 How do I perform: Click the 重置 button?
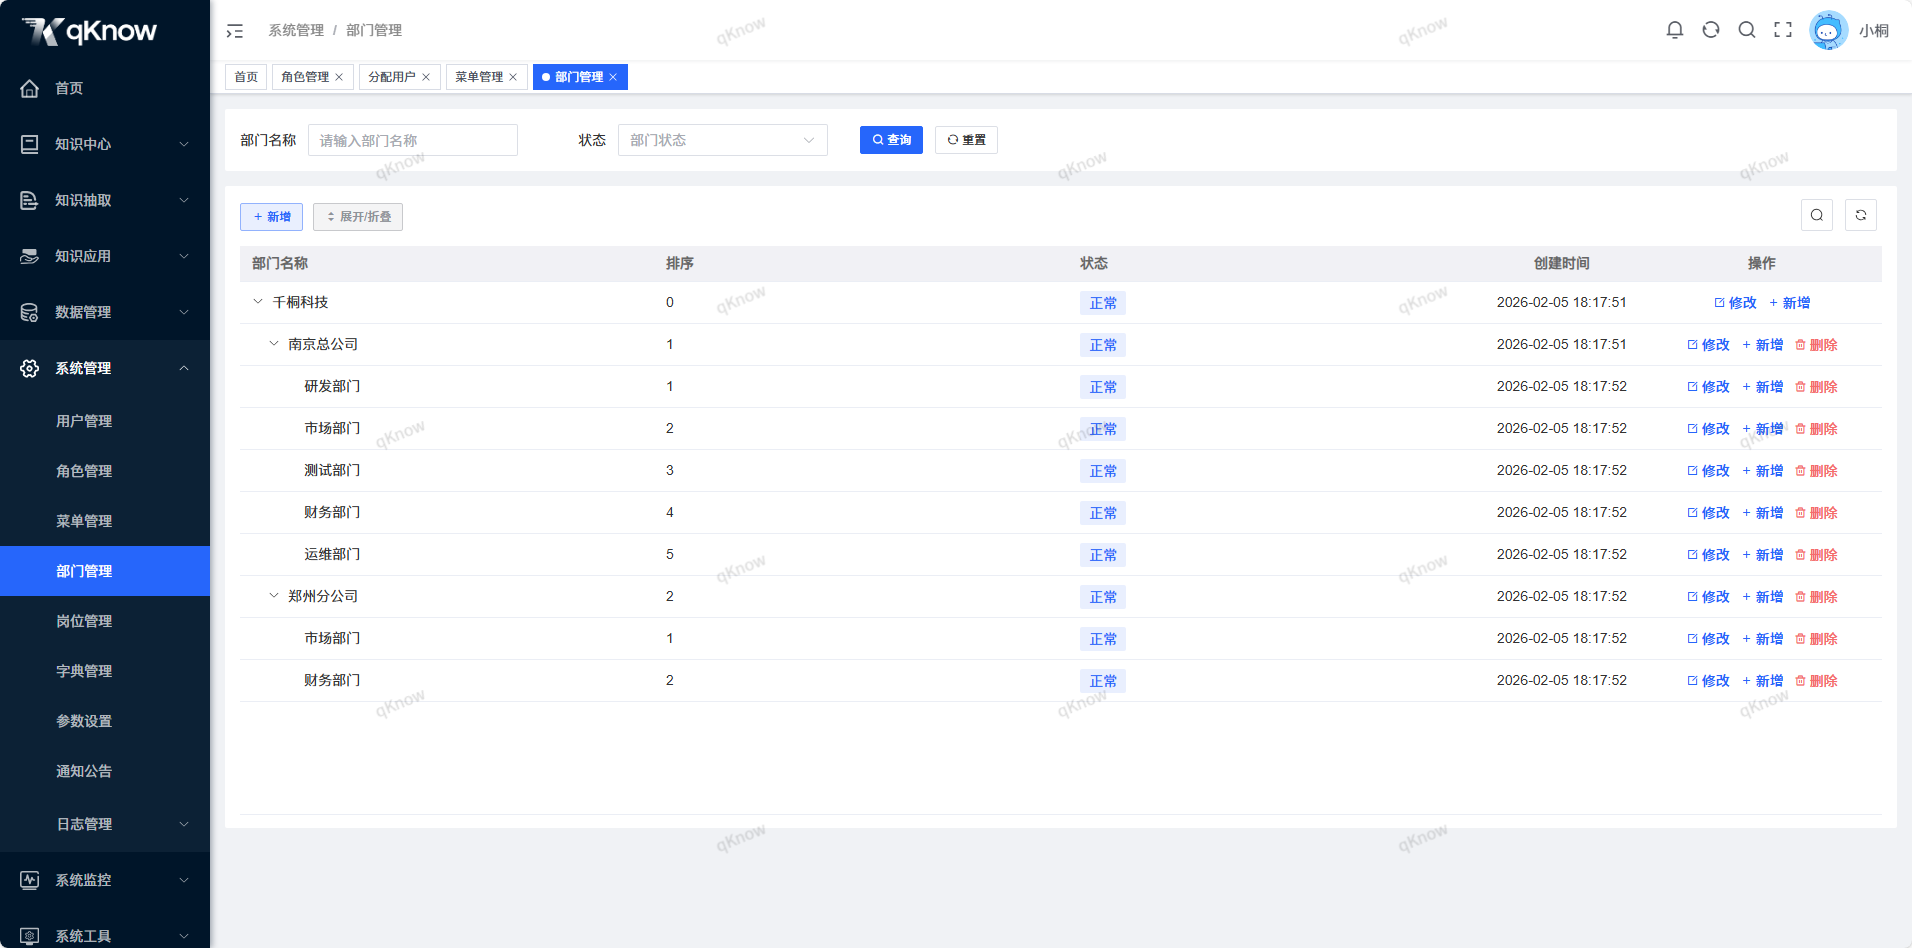click(x=966, y=140)
